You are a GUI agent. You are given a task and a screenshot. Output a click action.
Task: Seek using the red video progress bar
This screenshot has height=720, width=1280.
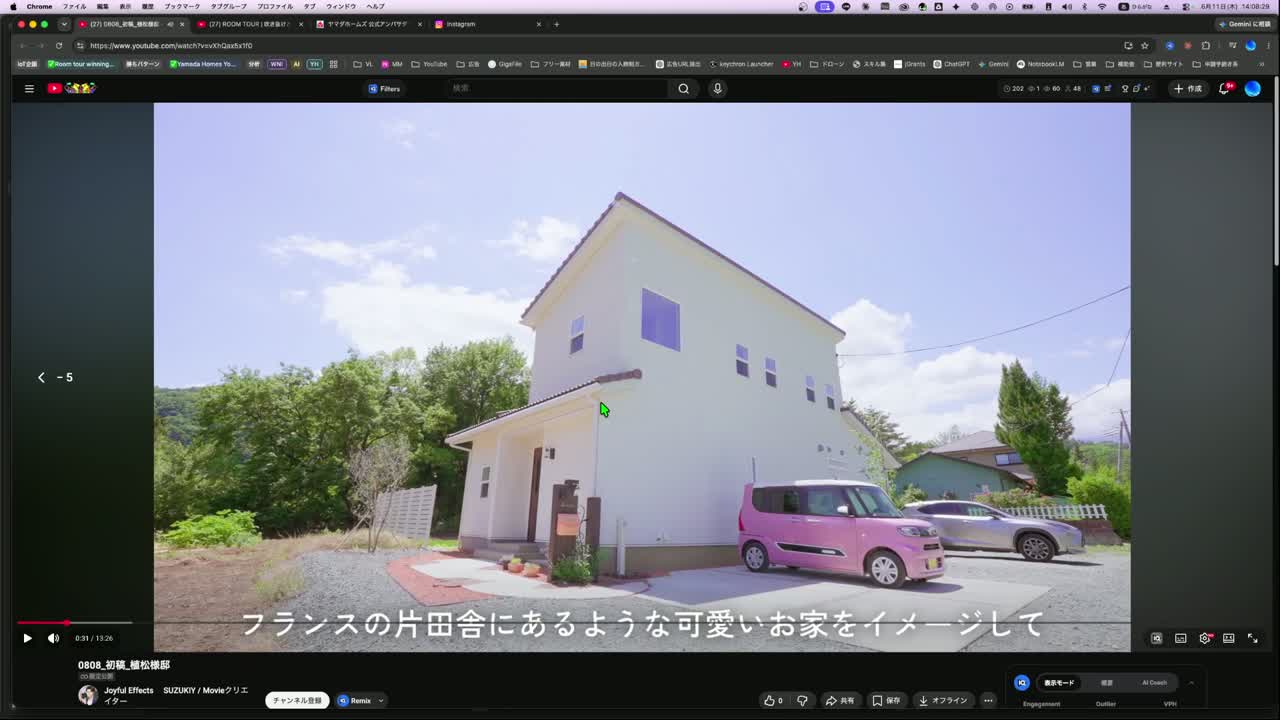(x=640, y=623)
